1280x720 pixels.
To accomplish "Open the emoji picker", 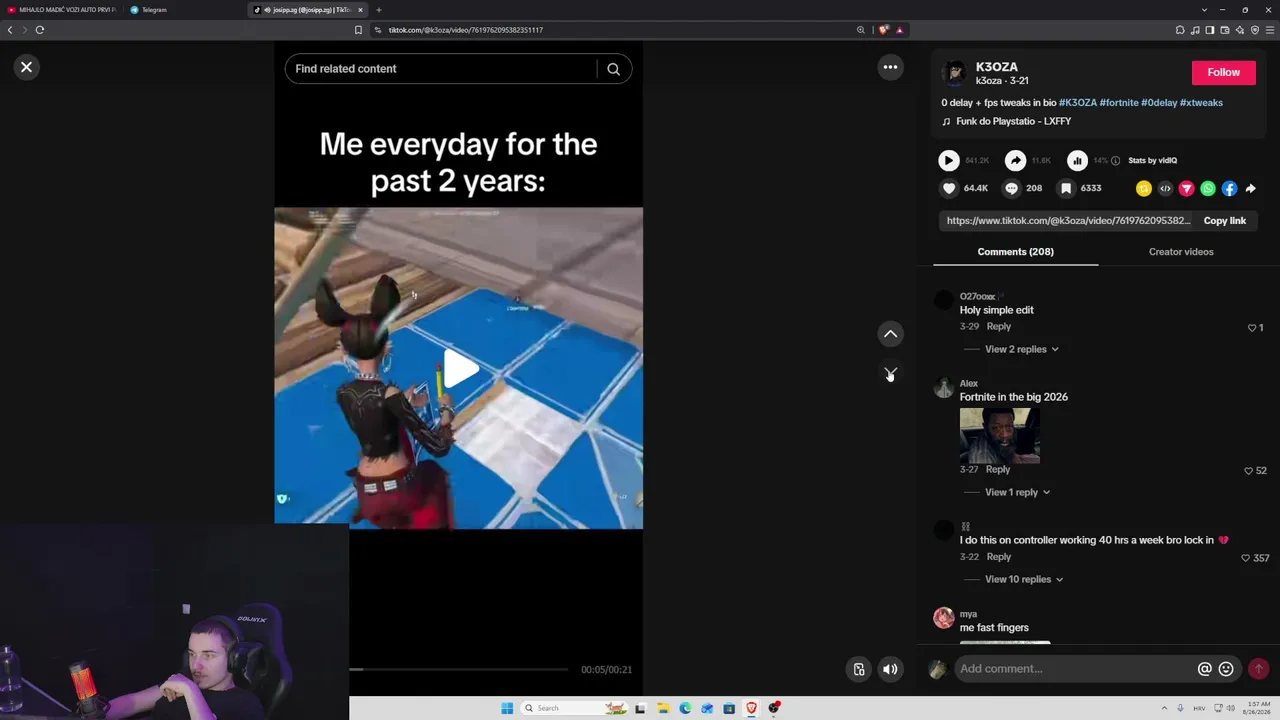I will [x=1226, y=669].
